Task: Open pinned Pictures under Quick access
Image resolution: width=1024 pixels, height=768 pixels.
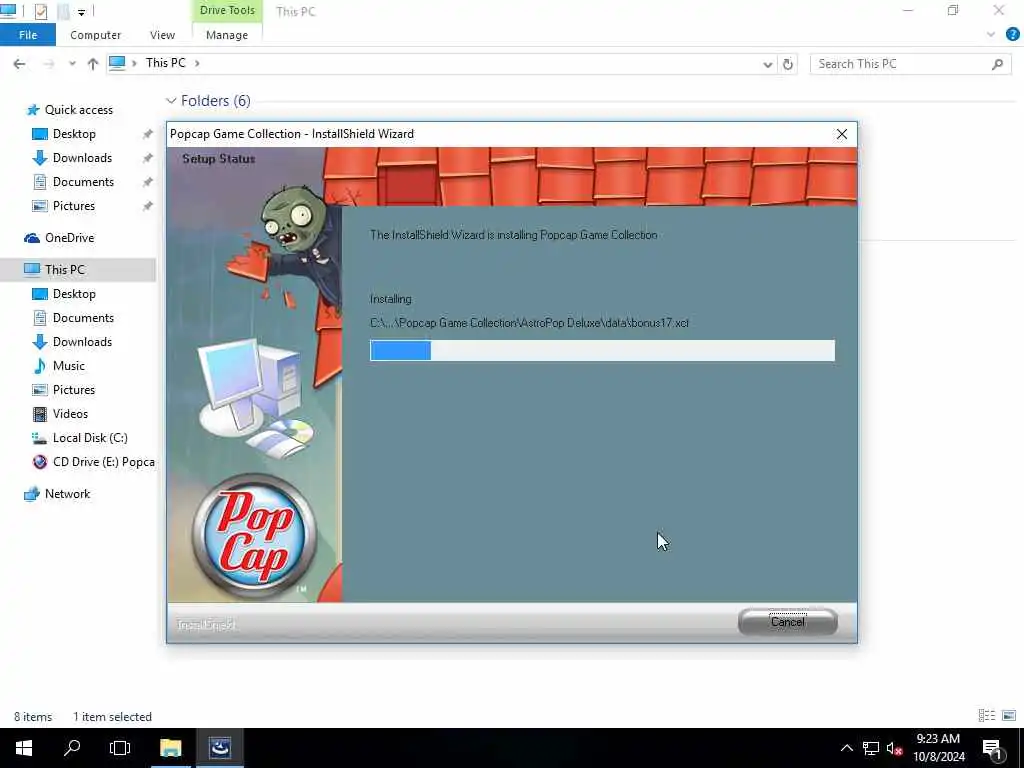Action: point(74,206)
